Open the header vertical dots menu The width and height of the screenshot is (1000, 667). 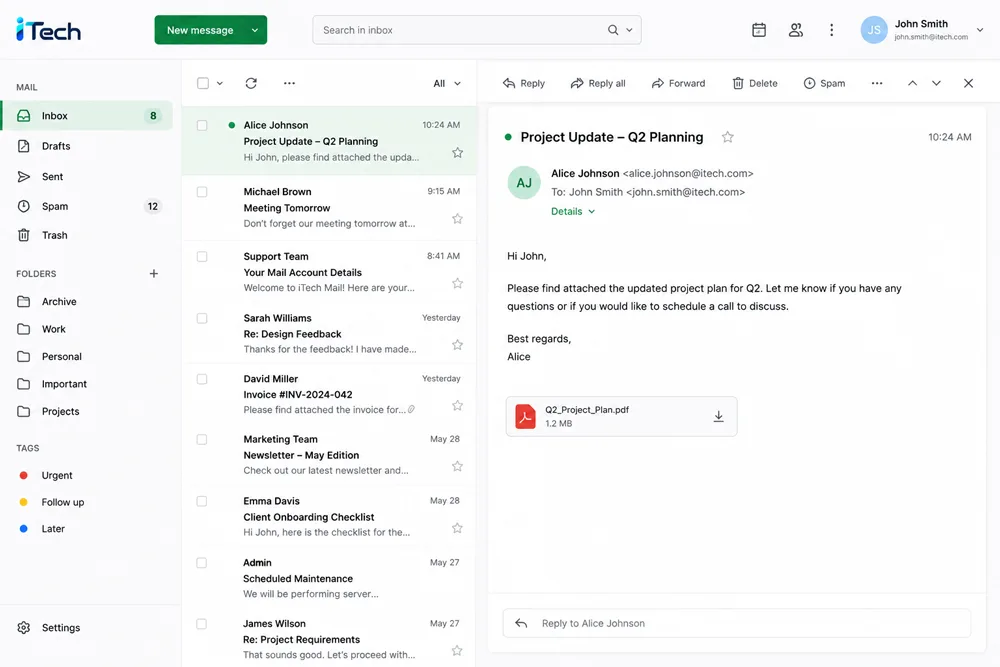[832, 30]
